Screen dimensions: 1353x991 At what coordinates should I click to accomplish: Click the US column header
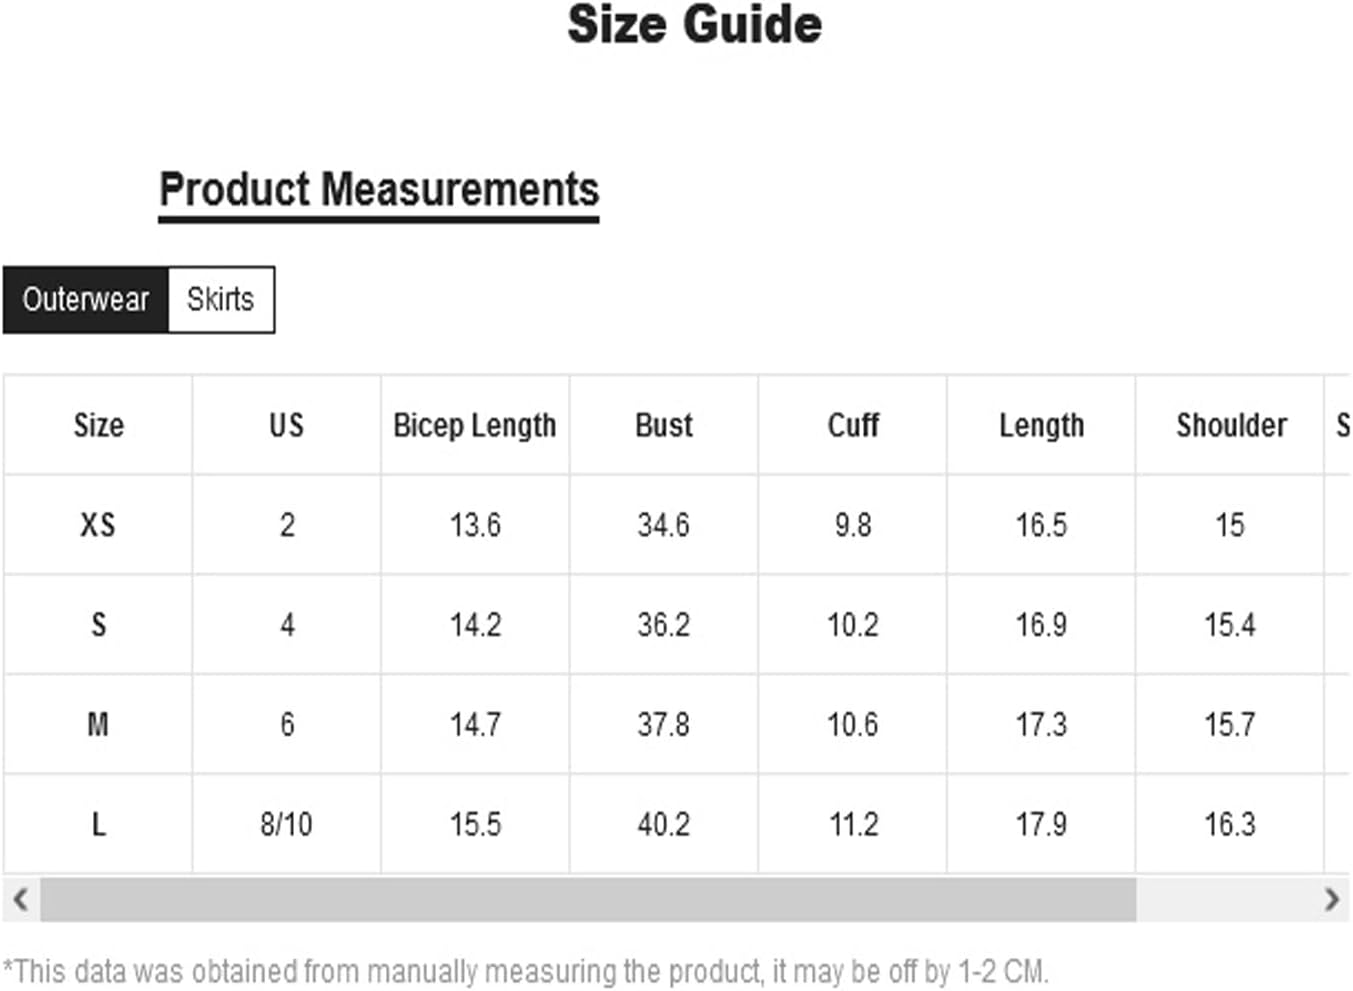coord(286,425)
